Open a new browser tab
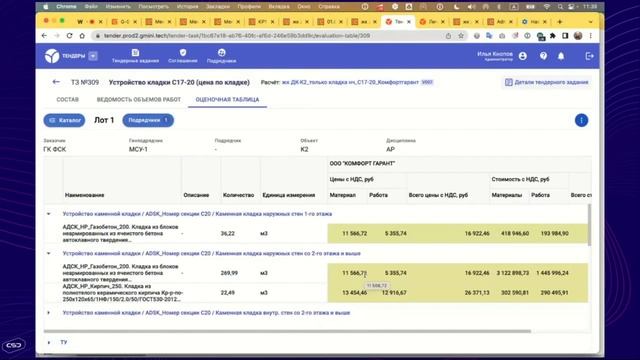Viewport: 640px width, 360px height. pos(560,22)
